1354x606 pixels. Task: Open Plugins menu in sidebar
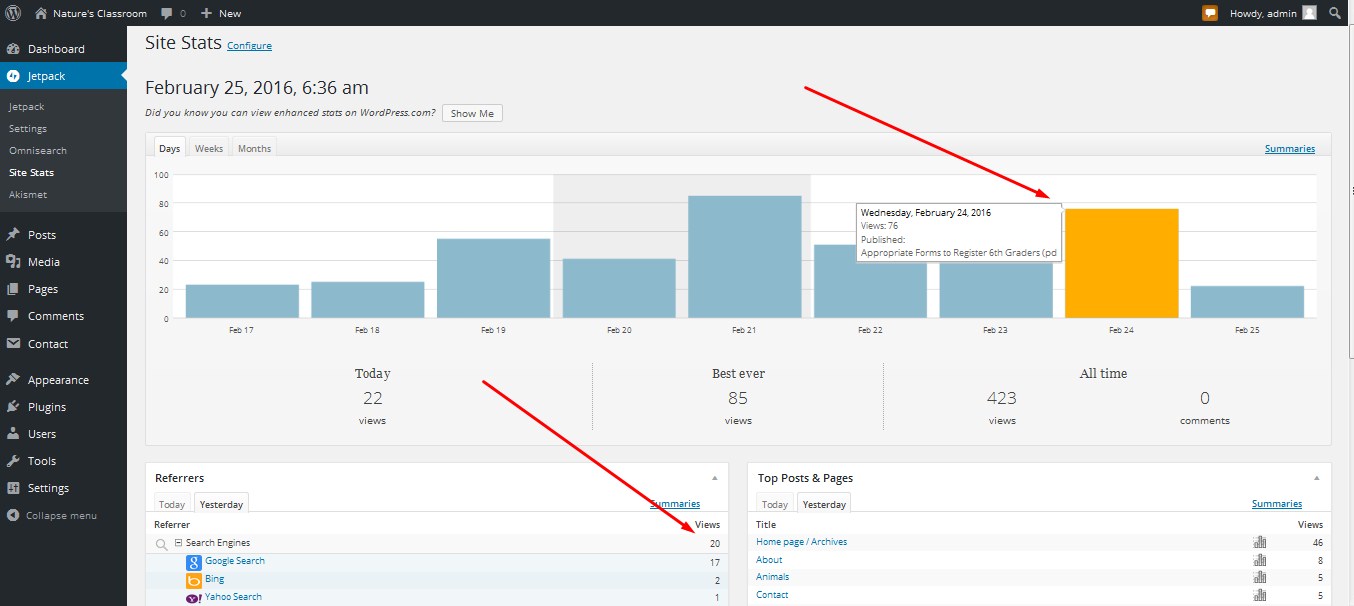coord(63,407)
